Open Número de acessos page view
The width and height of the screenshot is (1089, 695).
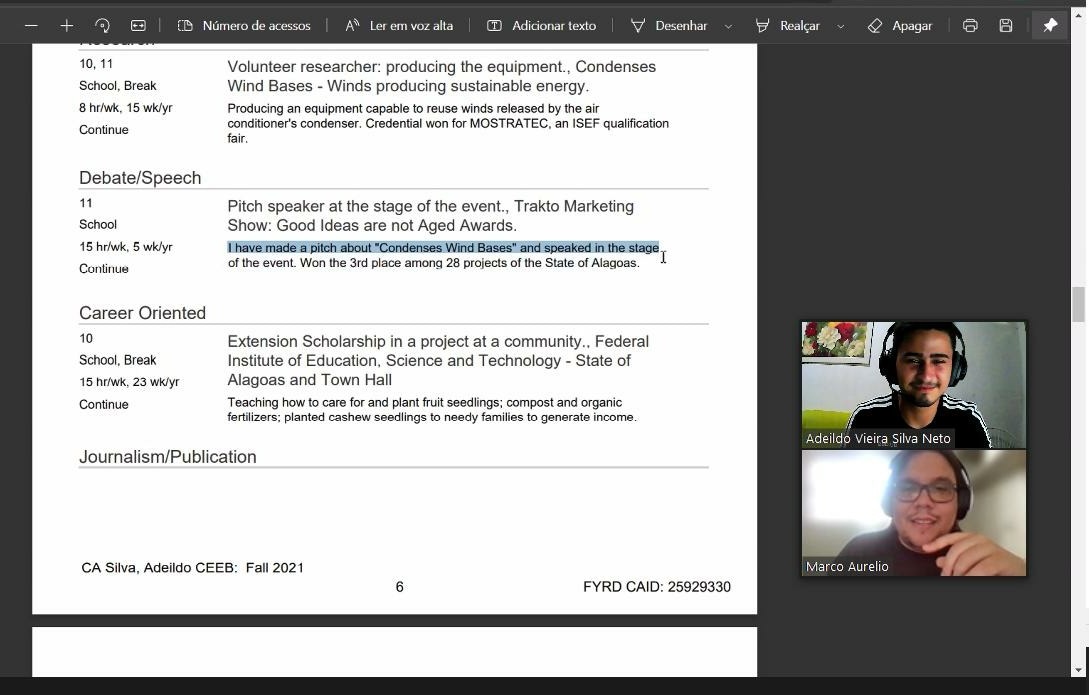244,25
